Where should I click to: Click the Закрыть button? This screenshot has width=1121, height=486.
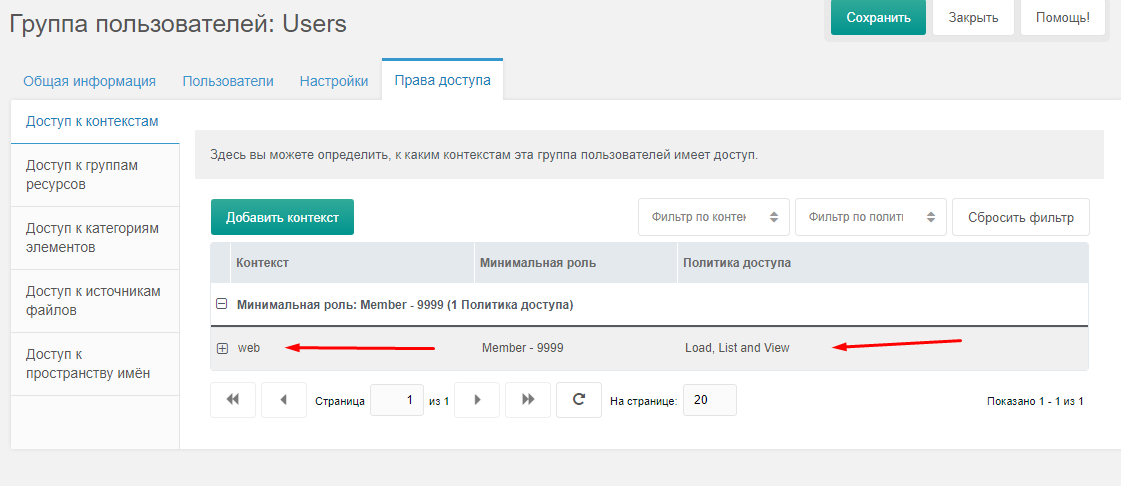(x=974, y=18)
